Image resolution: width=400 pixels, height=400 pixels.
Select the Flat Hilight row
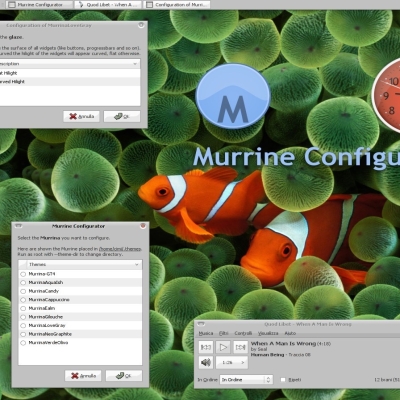coord(70,73)
